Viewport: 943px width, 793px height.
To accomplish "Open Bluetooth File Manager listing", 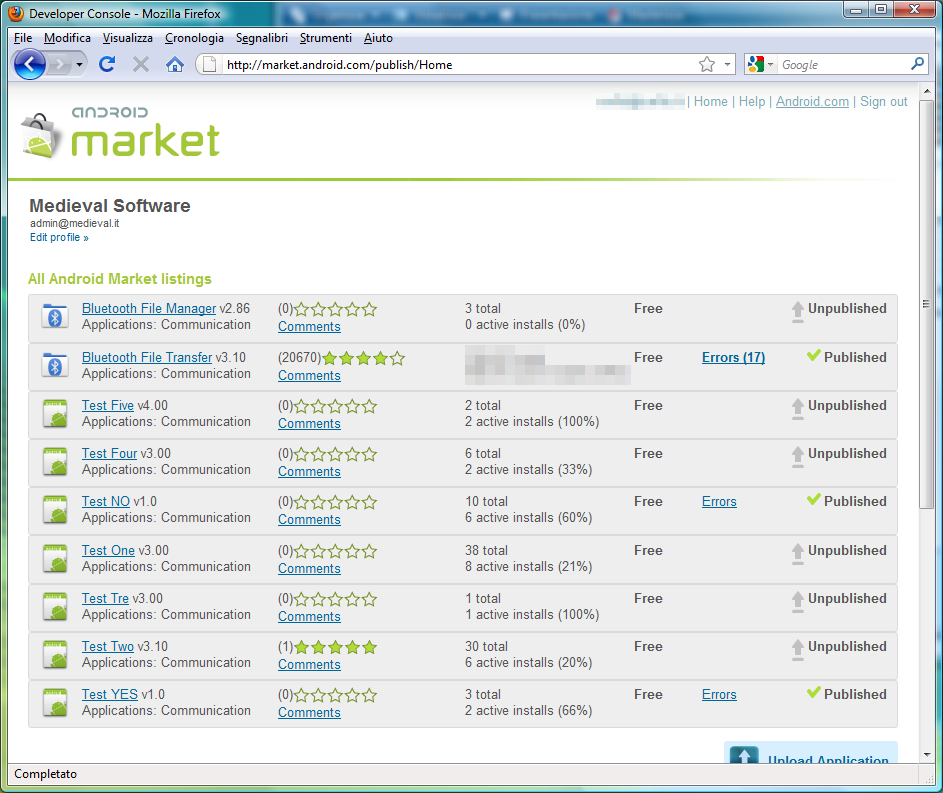I will [149, 308].
